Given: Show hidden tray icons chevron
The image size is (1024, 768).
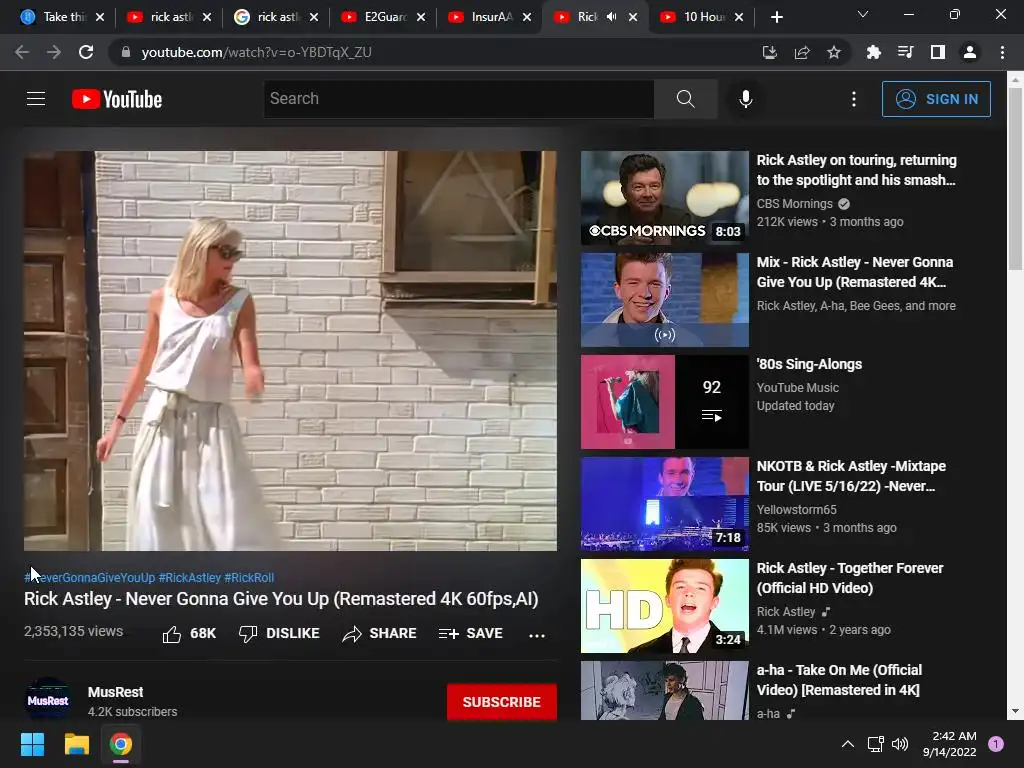Looking at the screenshot, I should [x=847, y=744].
